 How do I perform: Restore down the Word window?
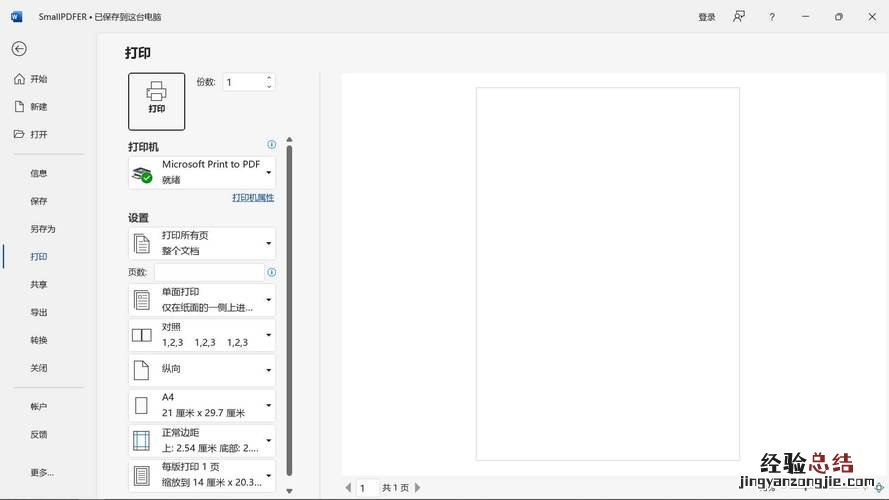tap(839, 17)
